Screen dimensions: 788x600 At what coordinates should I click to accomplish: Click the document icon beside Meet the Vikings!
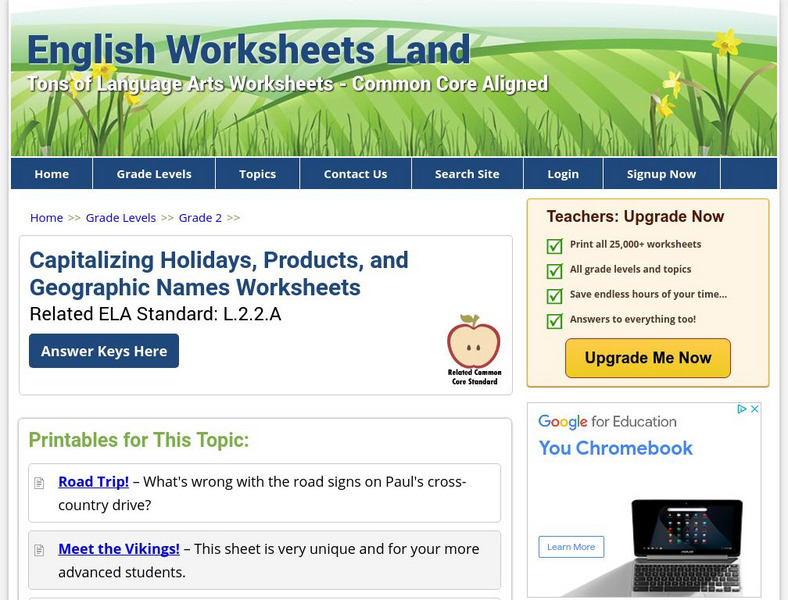[x=39, y=550]
